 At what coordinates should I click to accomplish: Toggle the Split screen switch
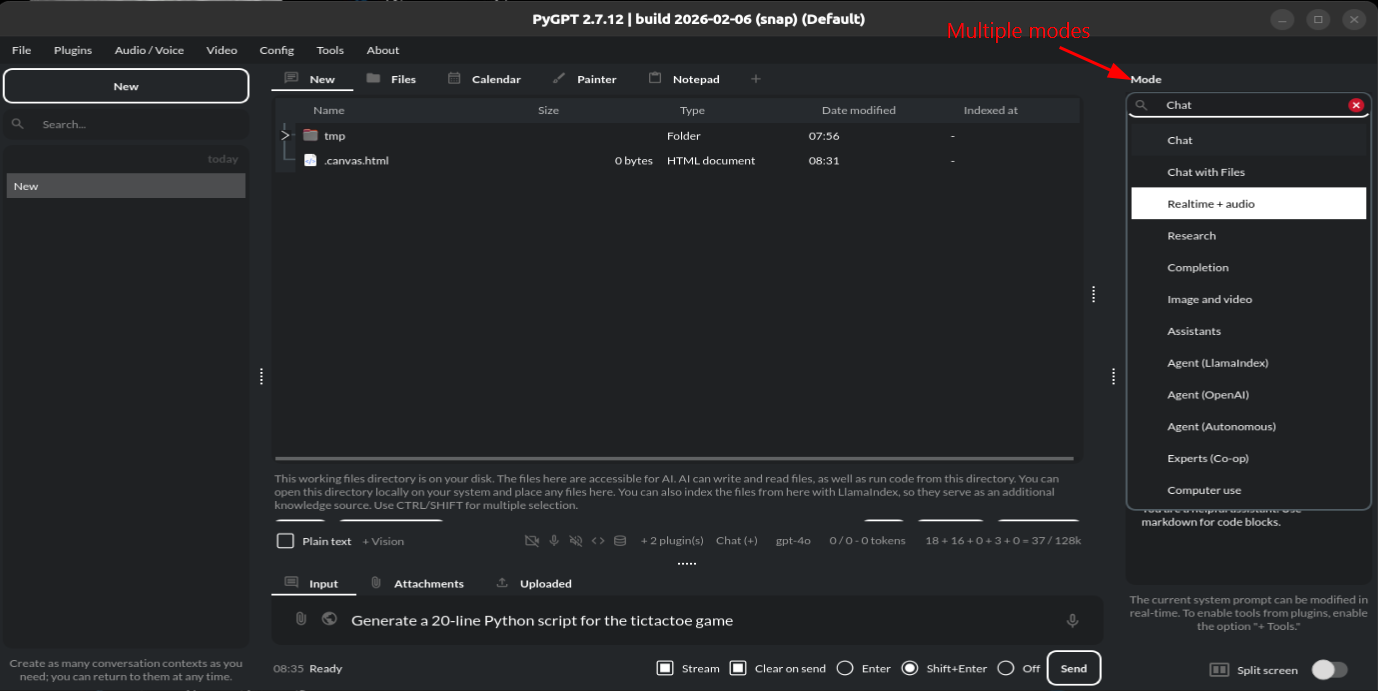[1330, 670]
